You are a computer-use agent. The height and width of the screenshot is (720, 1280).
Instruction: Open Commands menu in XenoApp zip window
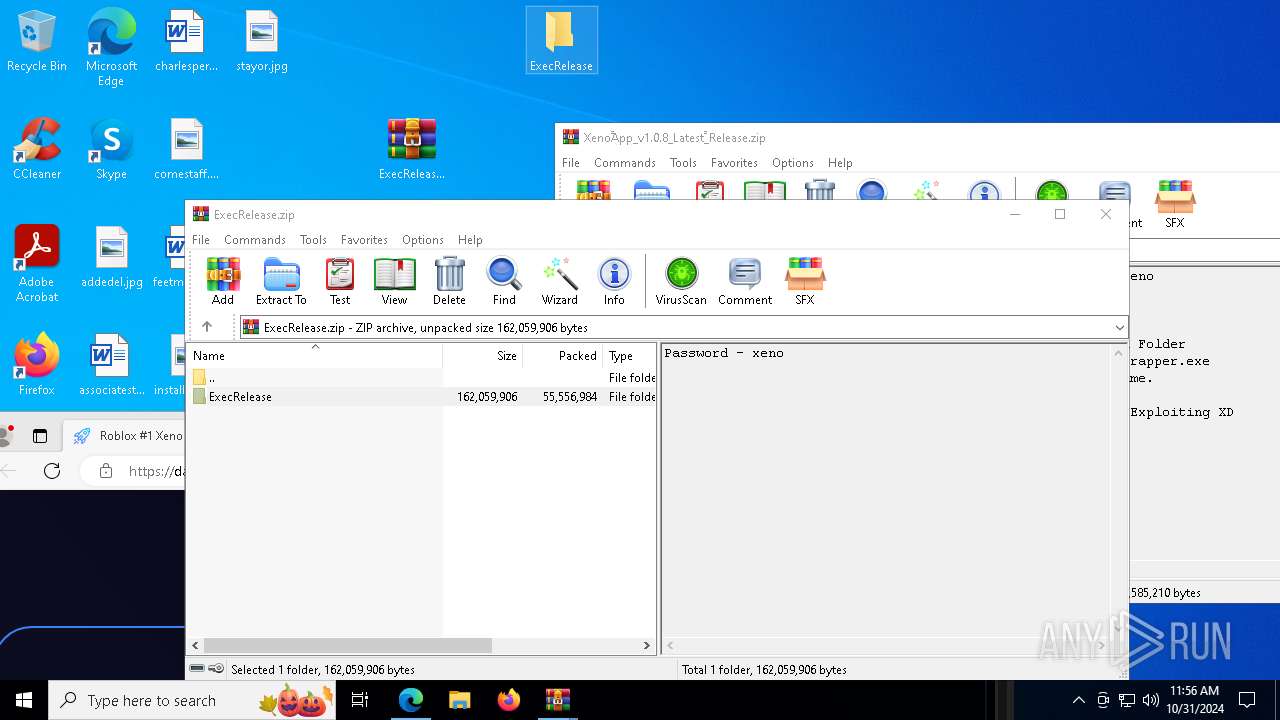click(625, 163)
